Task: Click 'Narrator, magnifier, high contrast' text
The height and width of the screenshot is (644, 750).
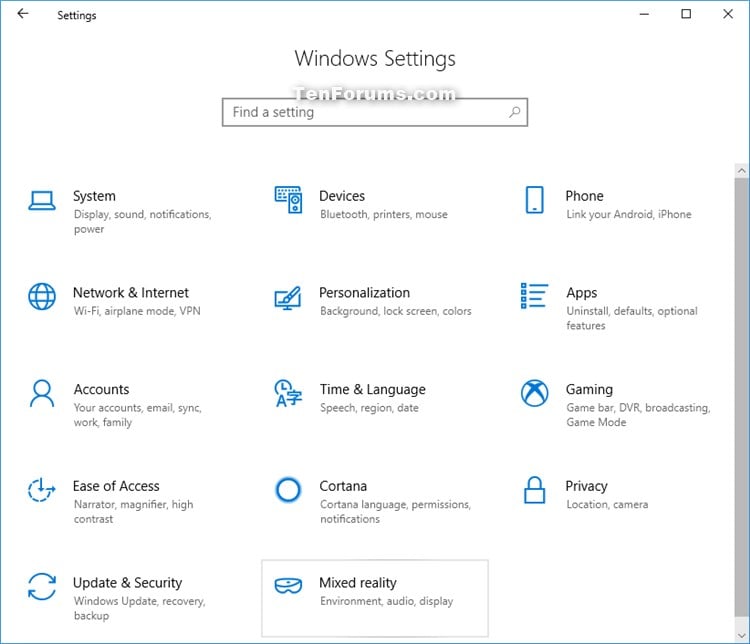Action: (x=133, y=511)
